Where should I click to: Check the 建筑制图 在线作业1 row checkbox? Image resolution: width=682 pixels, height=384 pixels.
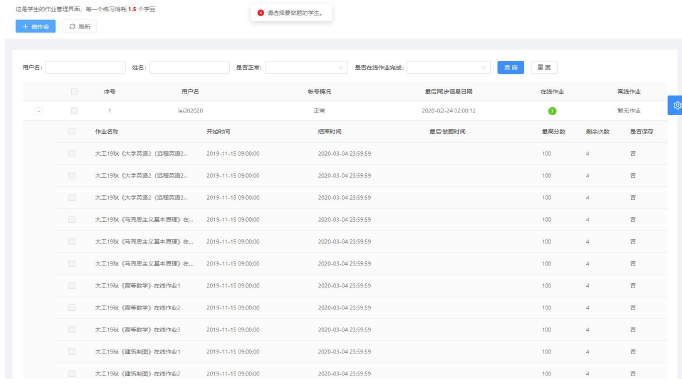(x=72, y=352)
